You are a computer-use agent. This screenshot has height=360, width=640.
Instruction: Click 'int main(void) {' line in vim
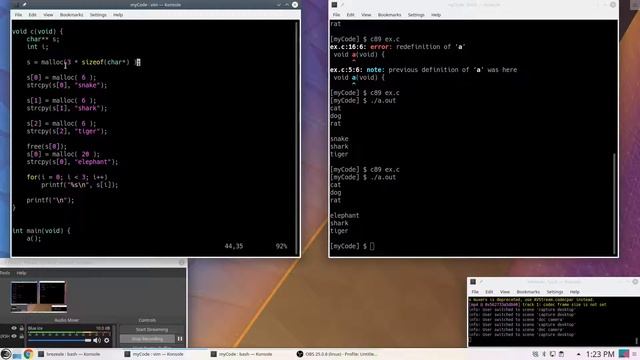click(41, 231)
